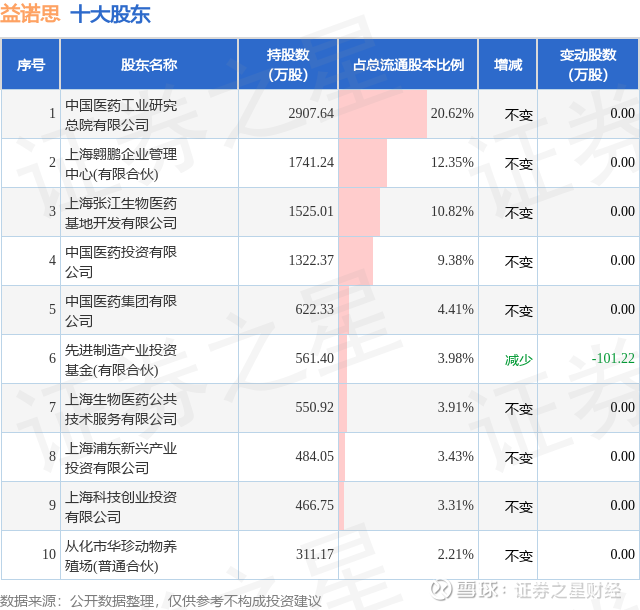Click the 十大股东 heading text

pos(111,14)
